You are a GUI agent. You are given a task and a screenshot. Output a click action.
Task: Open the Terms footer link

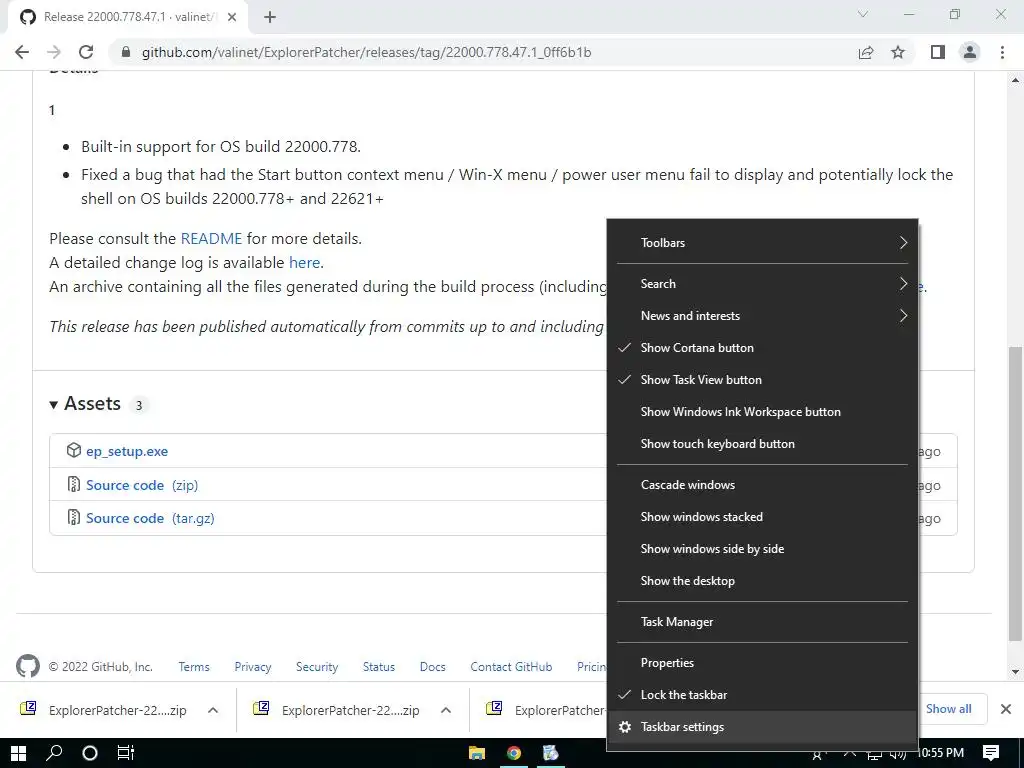[194, 667]
